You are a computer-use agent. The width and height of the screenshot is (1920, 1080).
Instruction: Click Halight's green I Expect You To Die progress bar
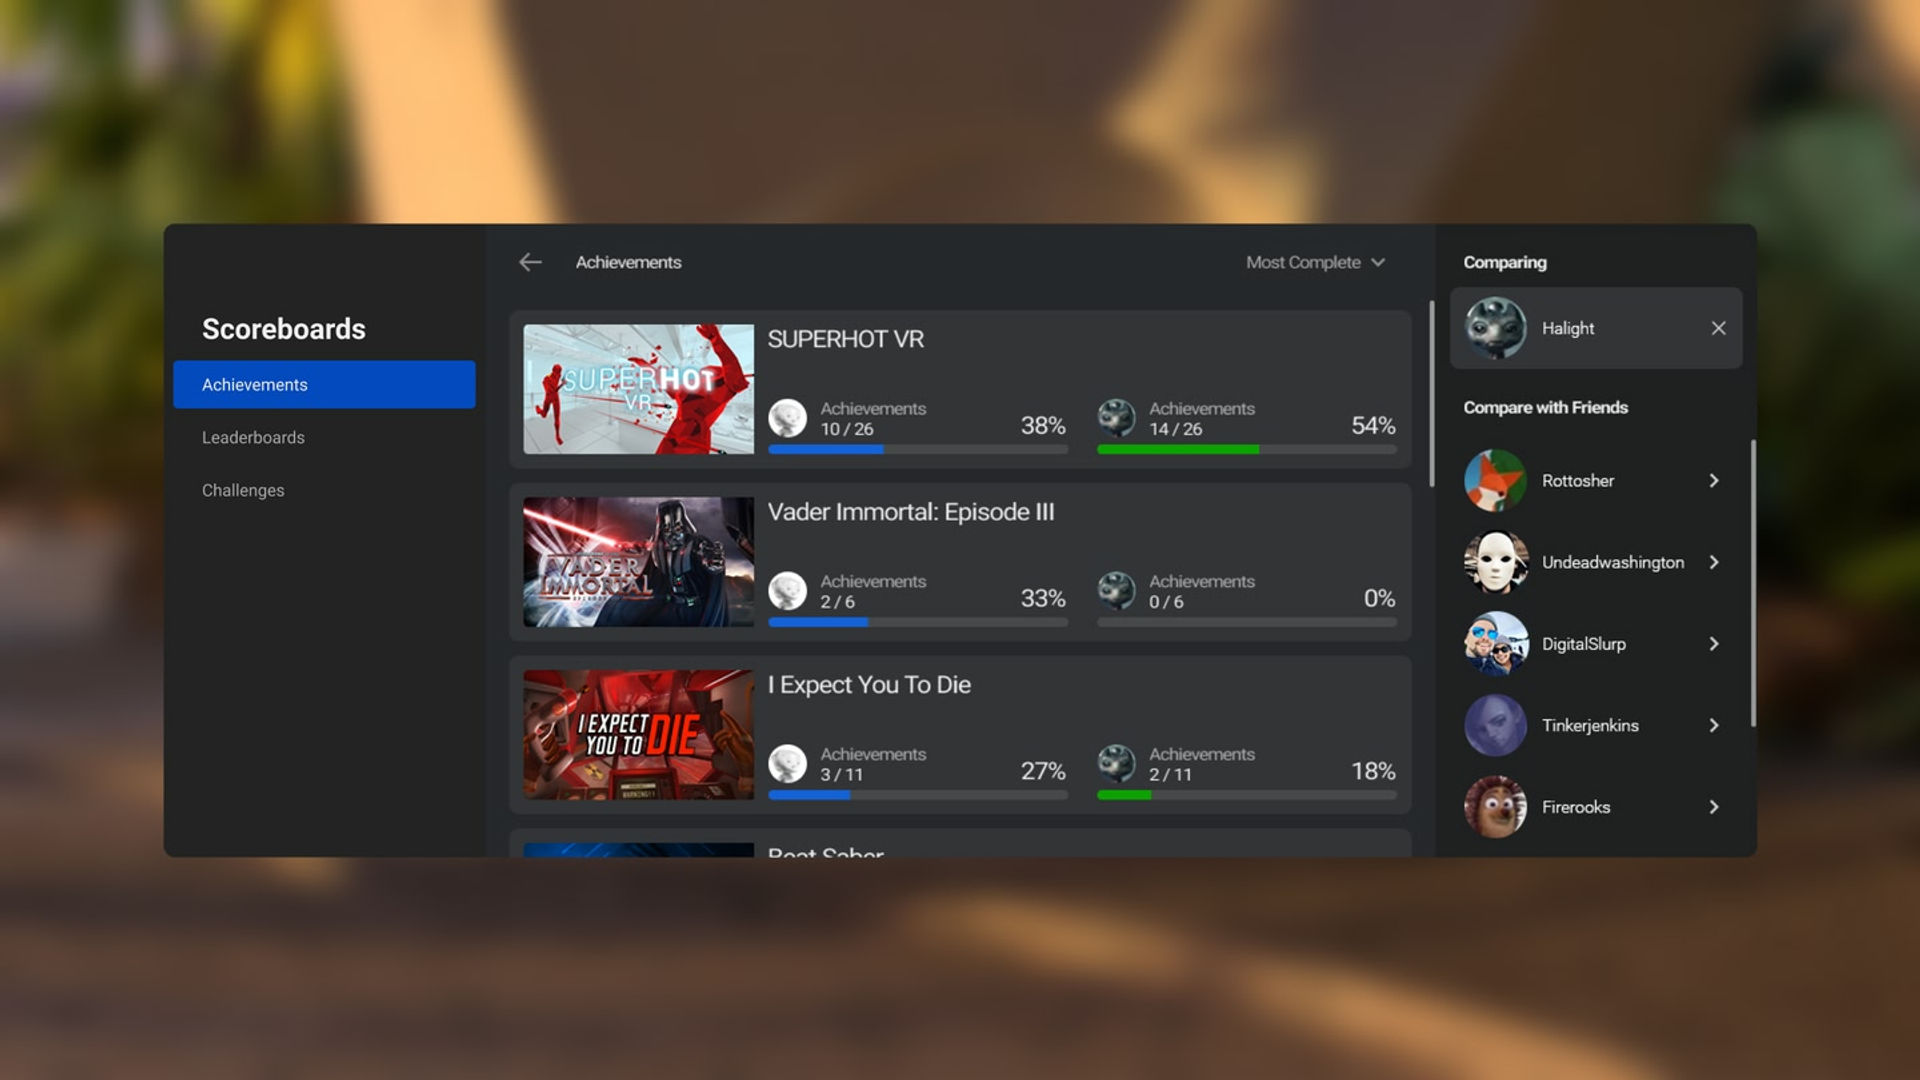(x=1246, y=796)
